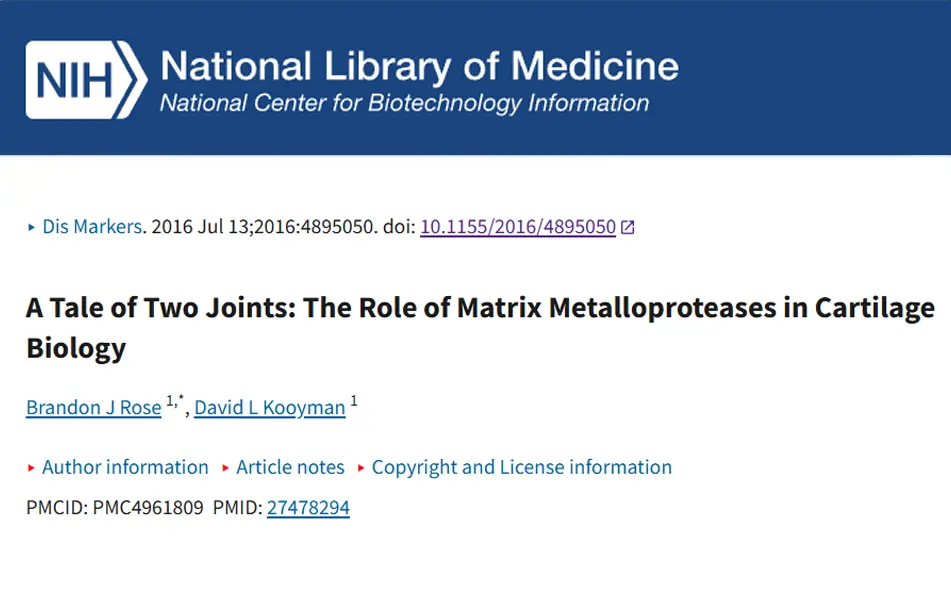Screen dimensions: 951x591
Task: Click the blue triangle before Dis Markers
Action: click(31, 227)
